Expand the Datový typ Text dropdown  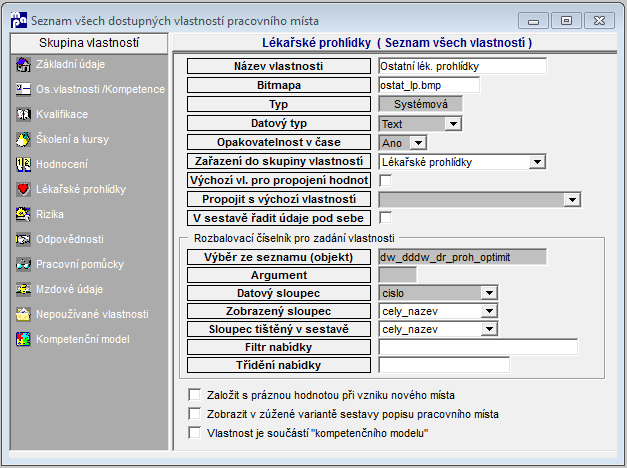click(453, 124)
